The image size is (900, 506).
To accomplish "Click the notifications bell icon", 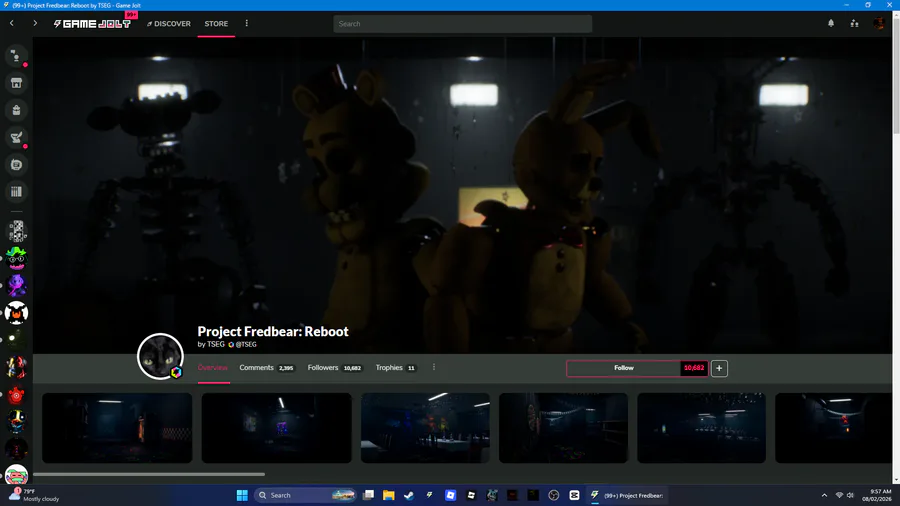I will point(831,24).
